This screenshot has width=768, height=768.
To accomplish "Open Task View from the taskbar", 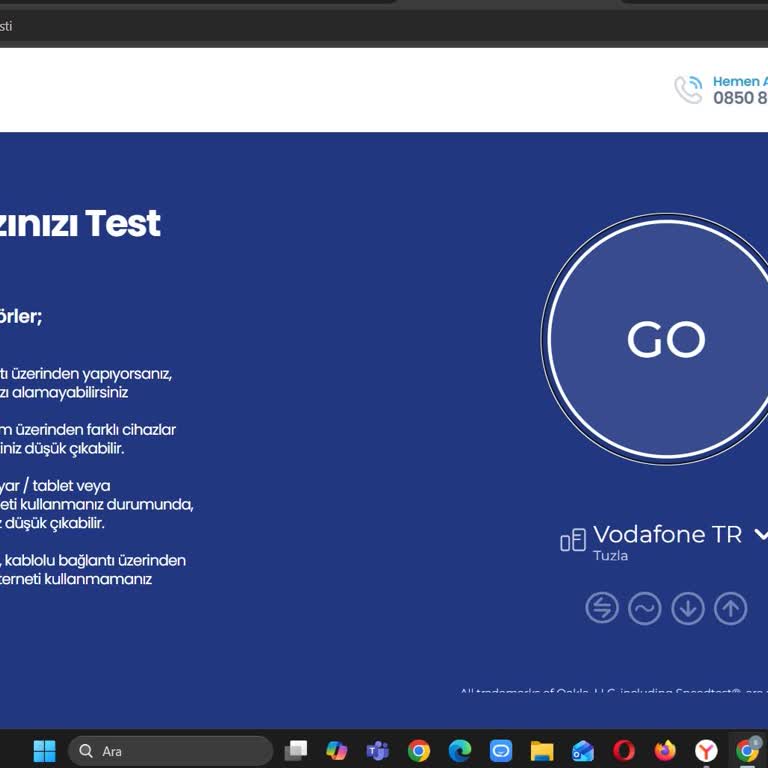I will pos(296,751).
